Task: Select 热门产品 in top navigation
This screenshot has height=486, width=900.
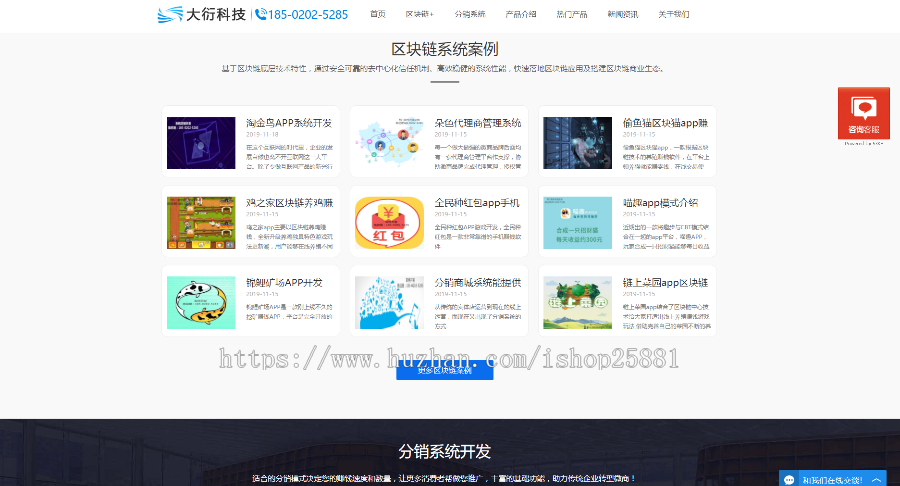Action: pyautogui.click(x=572, y=14)
